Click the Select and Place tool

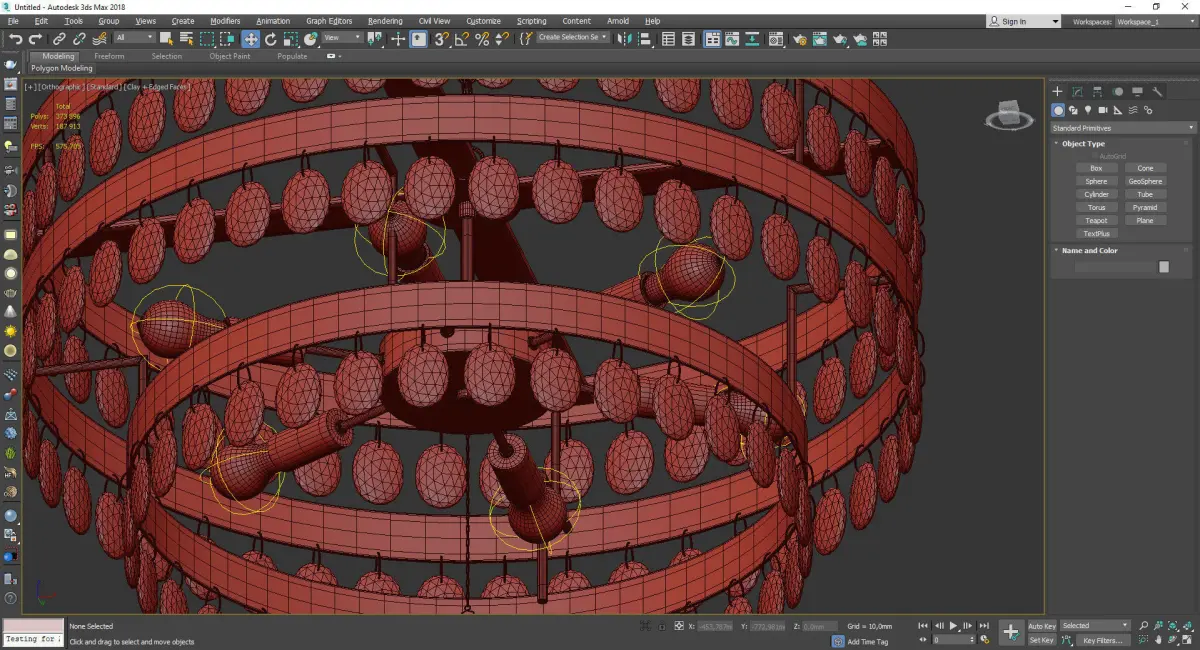click(x=311, y=39)
